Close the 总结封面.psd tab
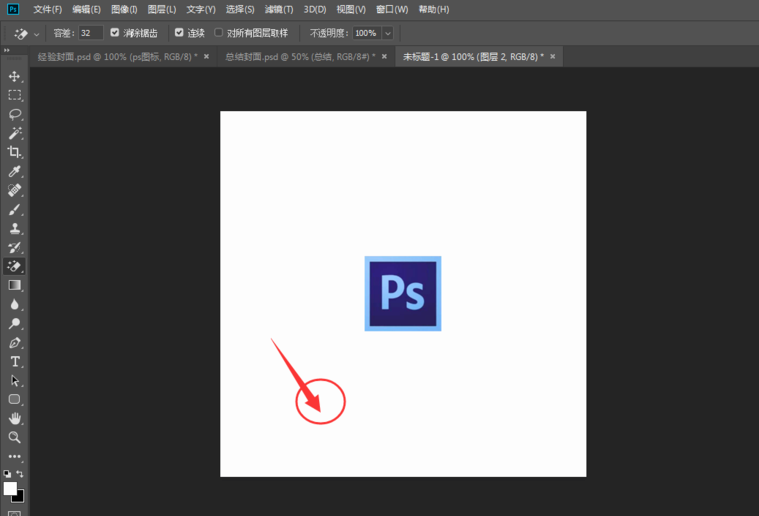Screen dimensions: 759x516 [384, 57]
